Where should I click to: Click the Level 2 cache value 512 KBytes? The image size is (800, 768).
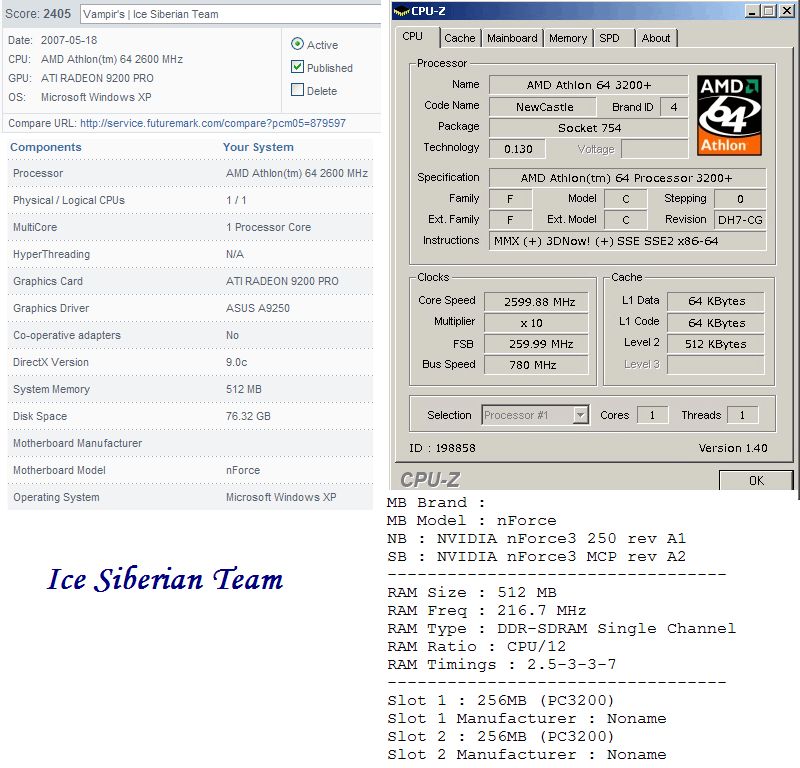(715, 344)
